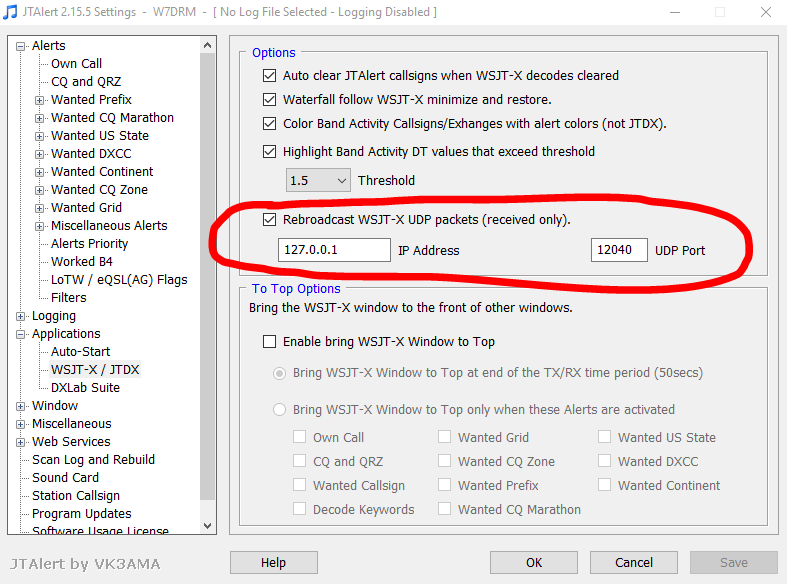The width and height of the screenshot is (787, 584).
Task: Expand the Wanted CQ Zone tree node
Action: pyautogui.click(x=39, y=191)
